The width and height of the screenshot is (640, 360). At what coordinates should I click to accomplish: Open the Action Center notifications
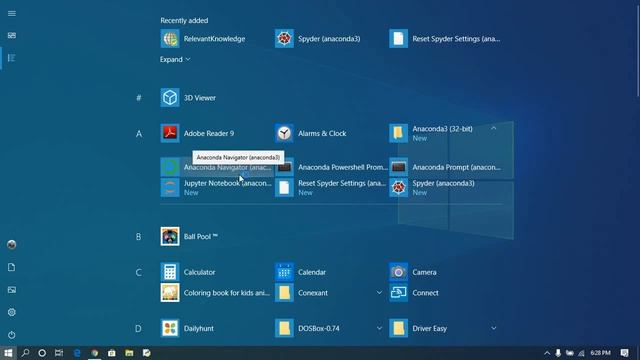coord(624,353)
